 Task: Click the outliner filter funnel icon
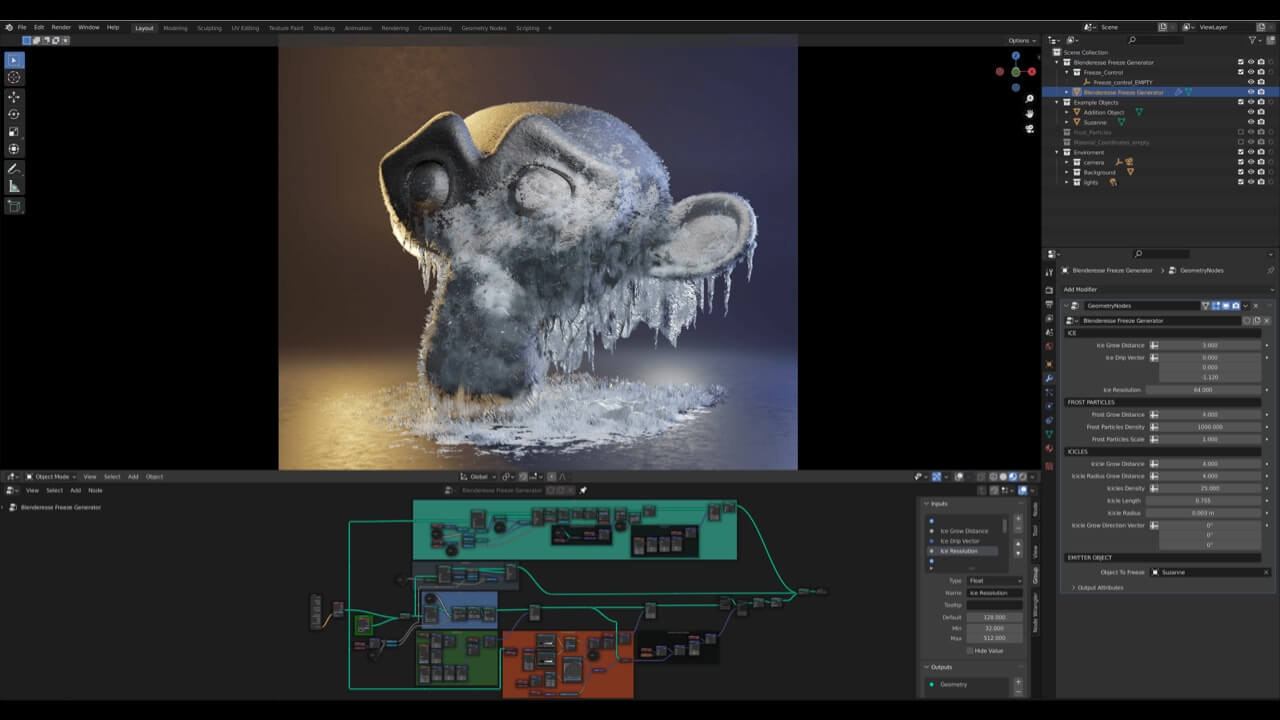point(1253,40)
